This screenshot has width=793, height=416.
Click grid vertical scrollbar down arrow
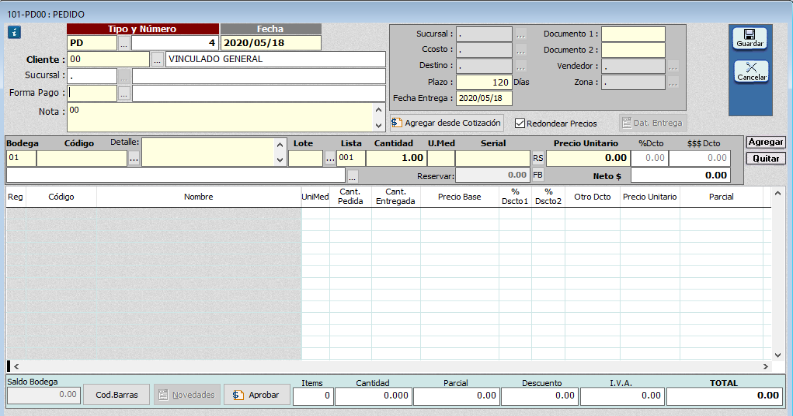777,355
